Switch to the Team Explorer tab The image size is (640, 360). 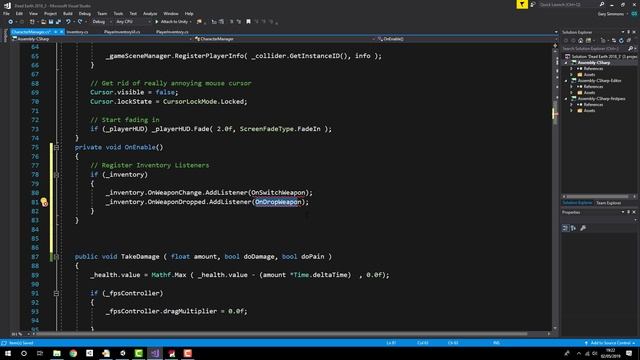608,203
